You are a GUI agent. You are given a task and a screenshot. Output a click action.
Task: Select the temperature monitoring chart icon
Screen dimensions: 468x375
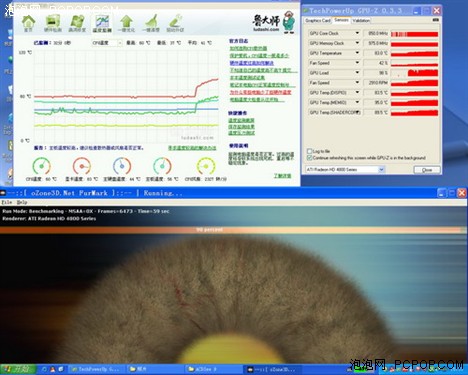point(102,23)
